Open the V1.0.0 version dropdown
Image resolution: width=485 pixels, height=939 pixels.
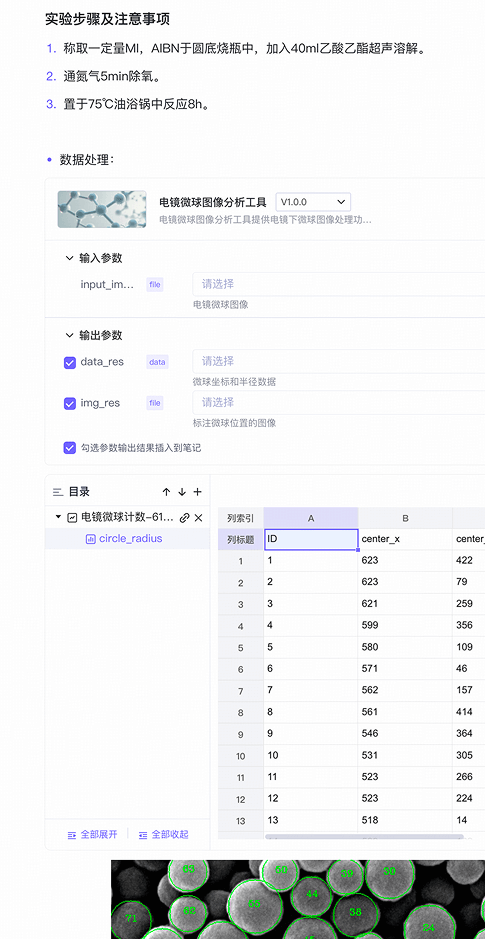coord(313,202)
